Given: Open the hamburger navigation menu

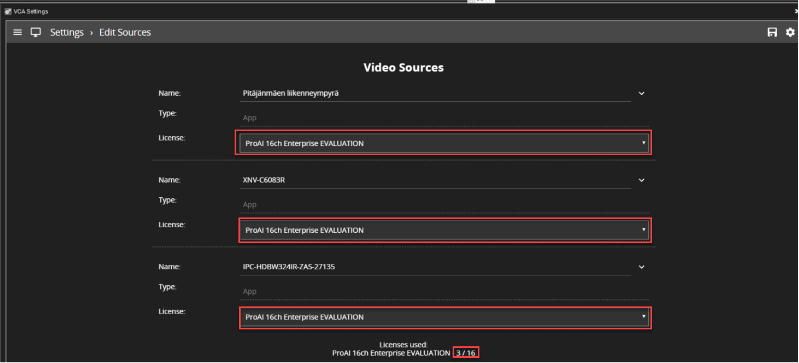Looking at the screenshot, I should pos(17,32).
